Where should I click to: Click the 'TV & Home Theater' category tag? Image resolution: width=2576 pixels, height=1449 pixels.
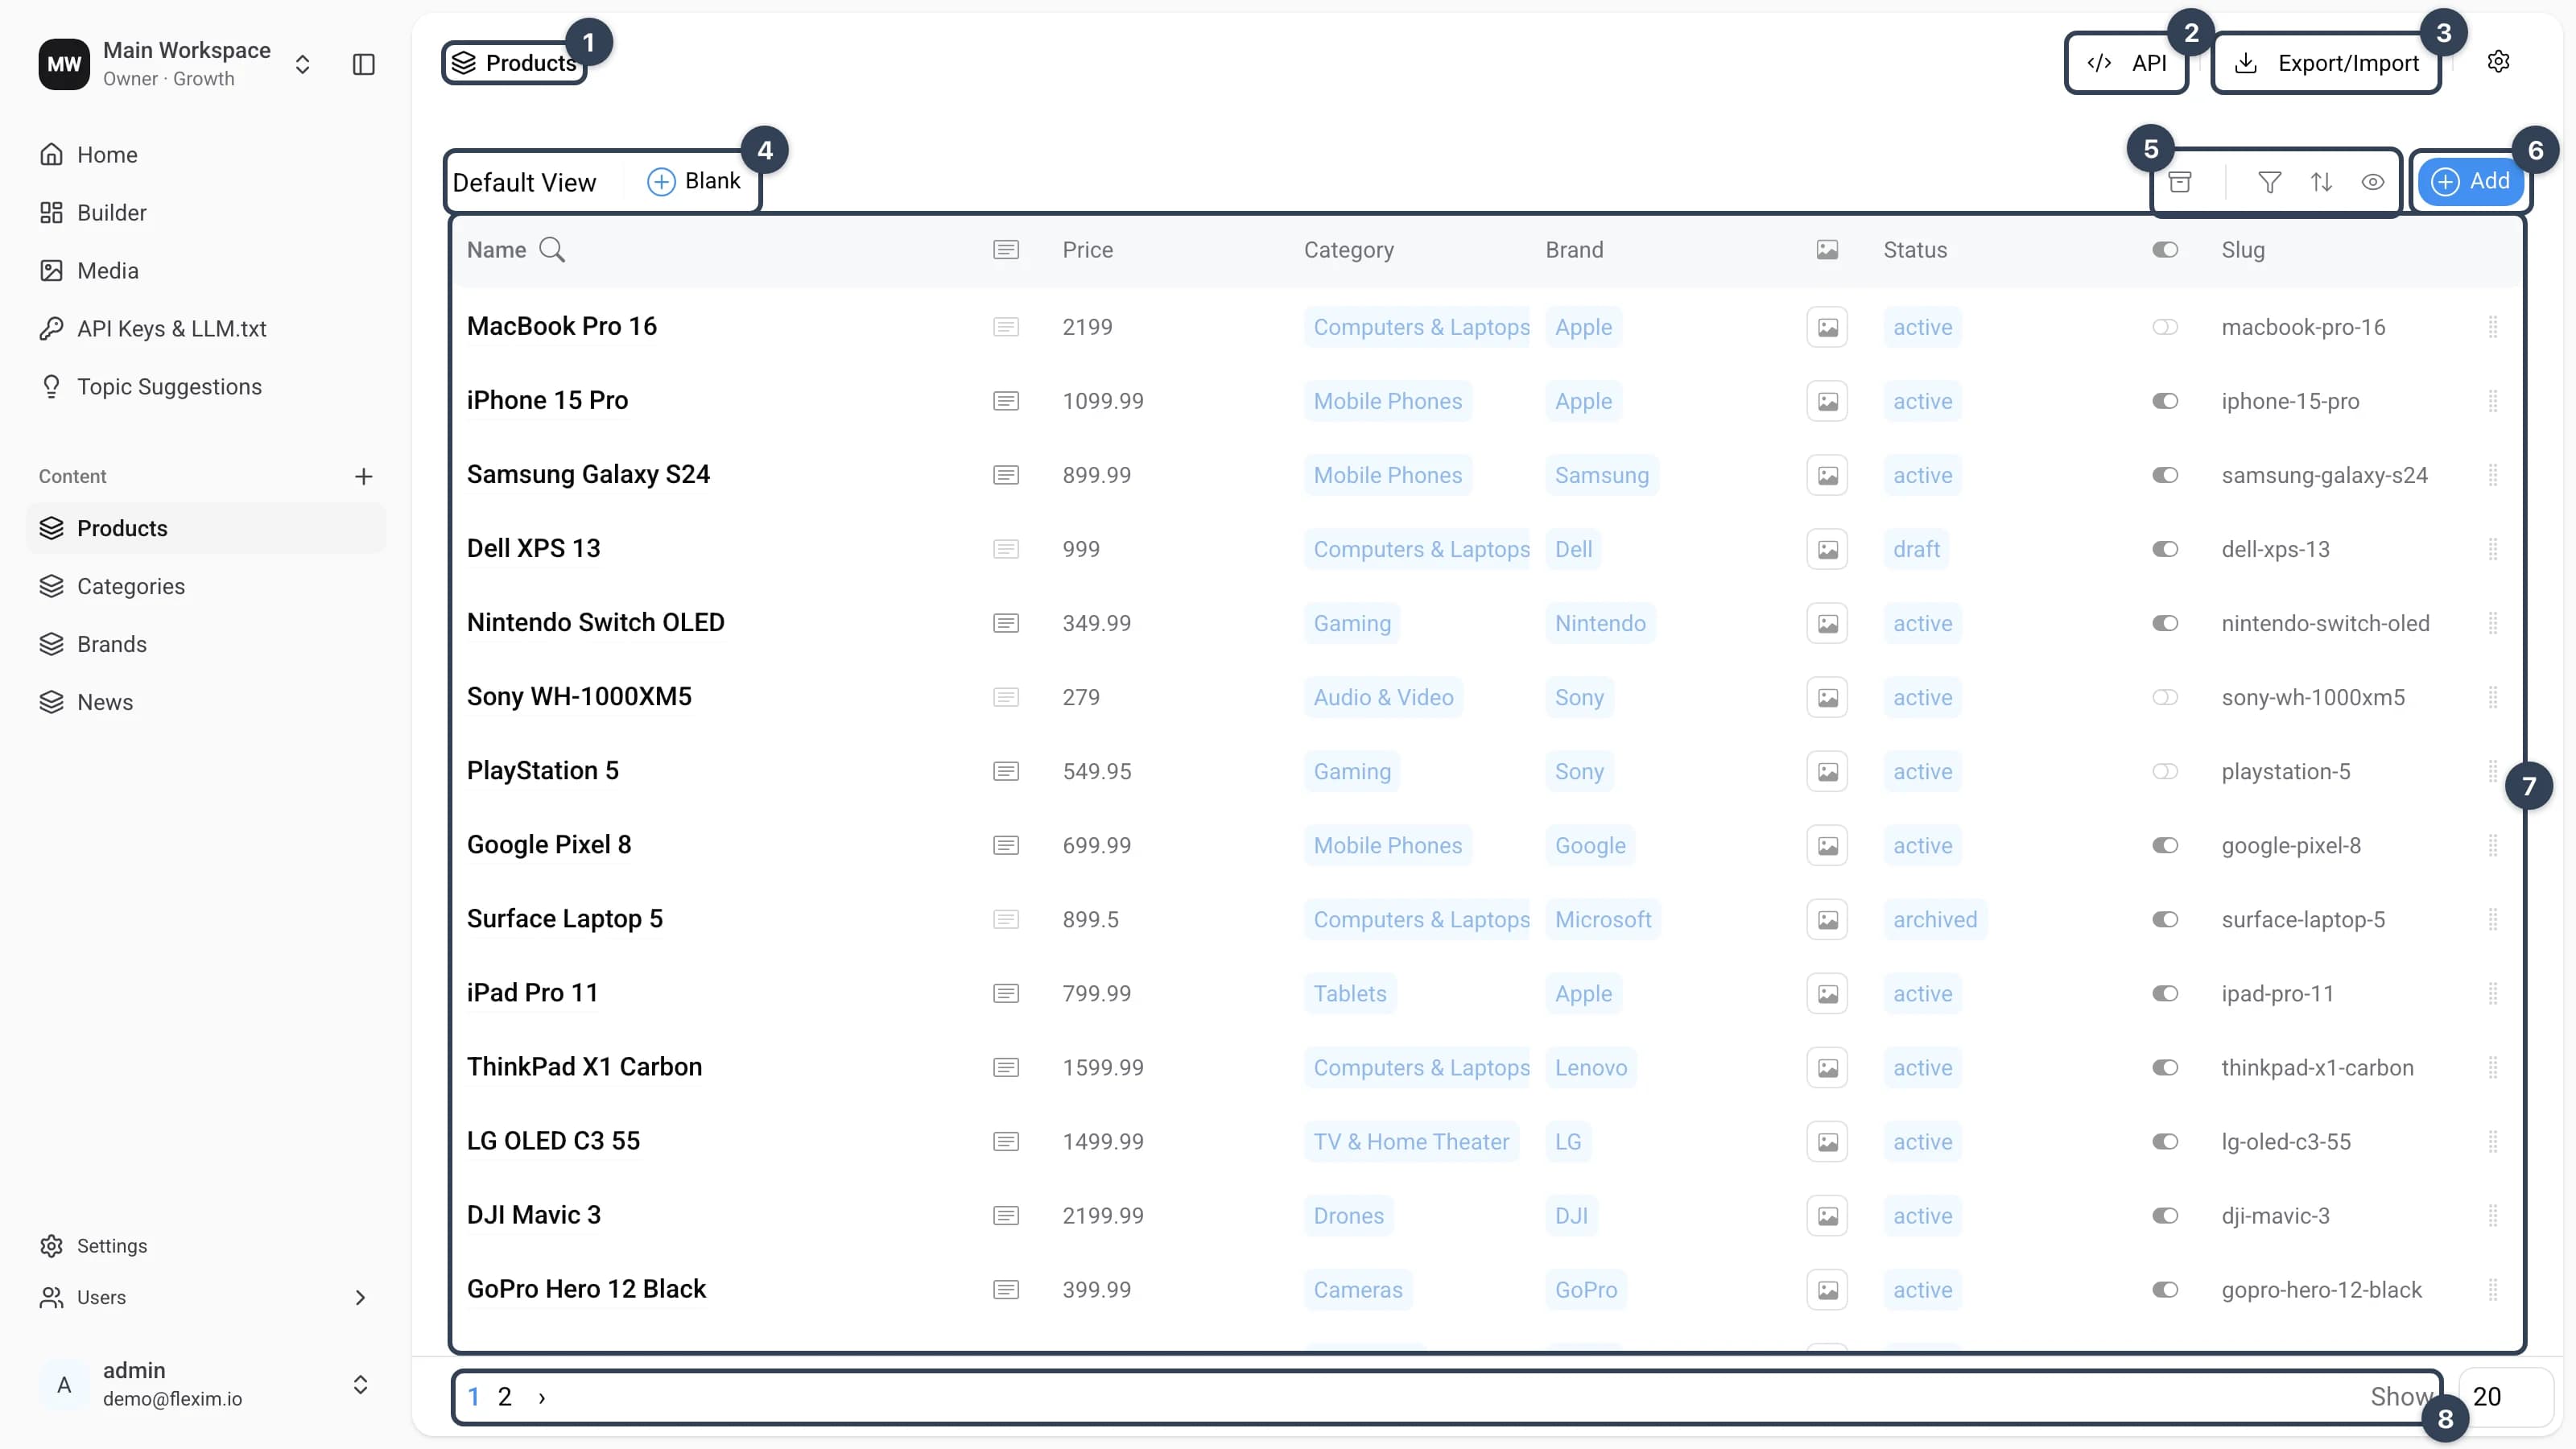[x=1411, y=1142]
